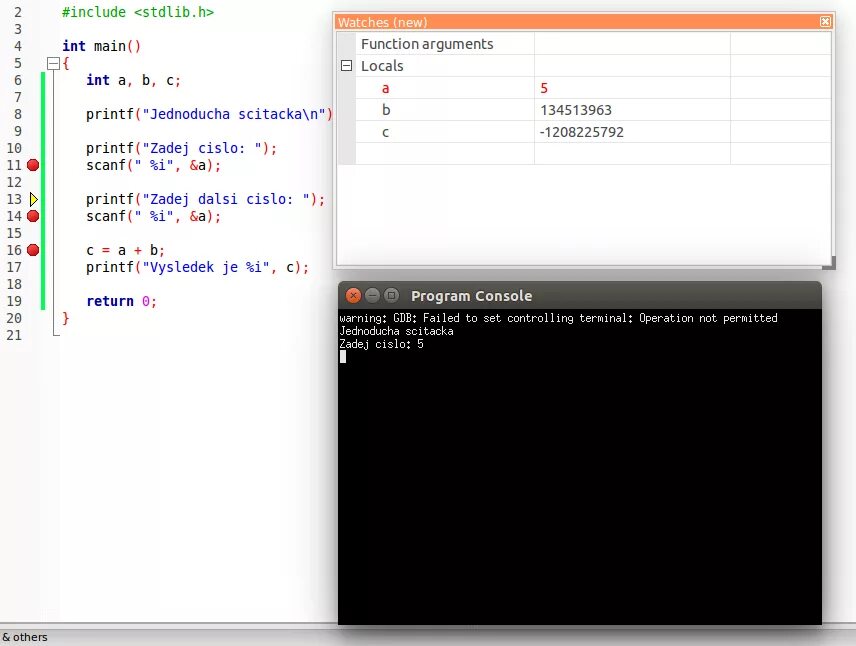Click the red breakpoint marker beside scanf

pos(31,165)
